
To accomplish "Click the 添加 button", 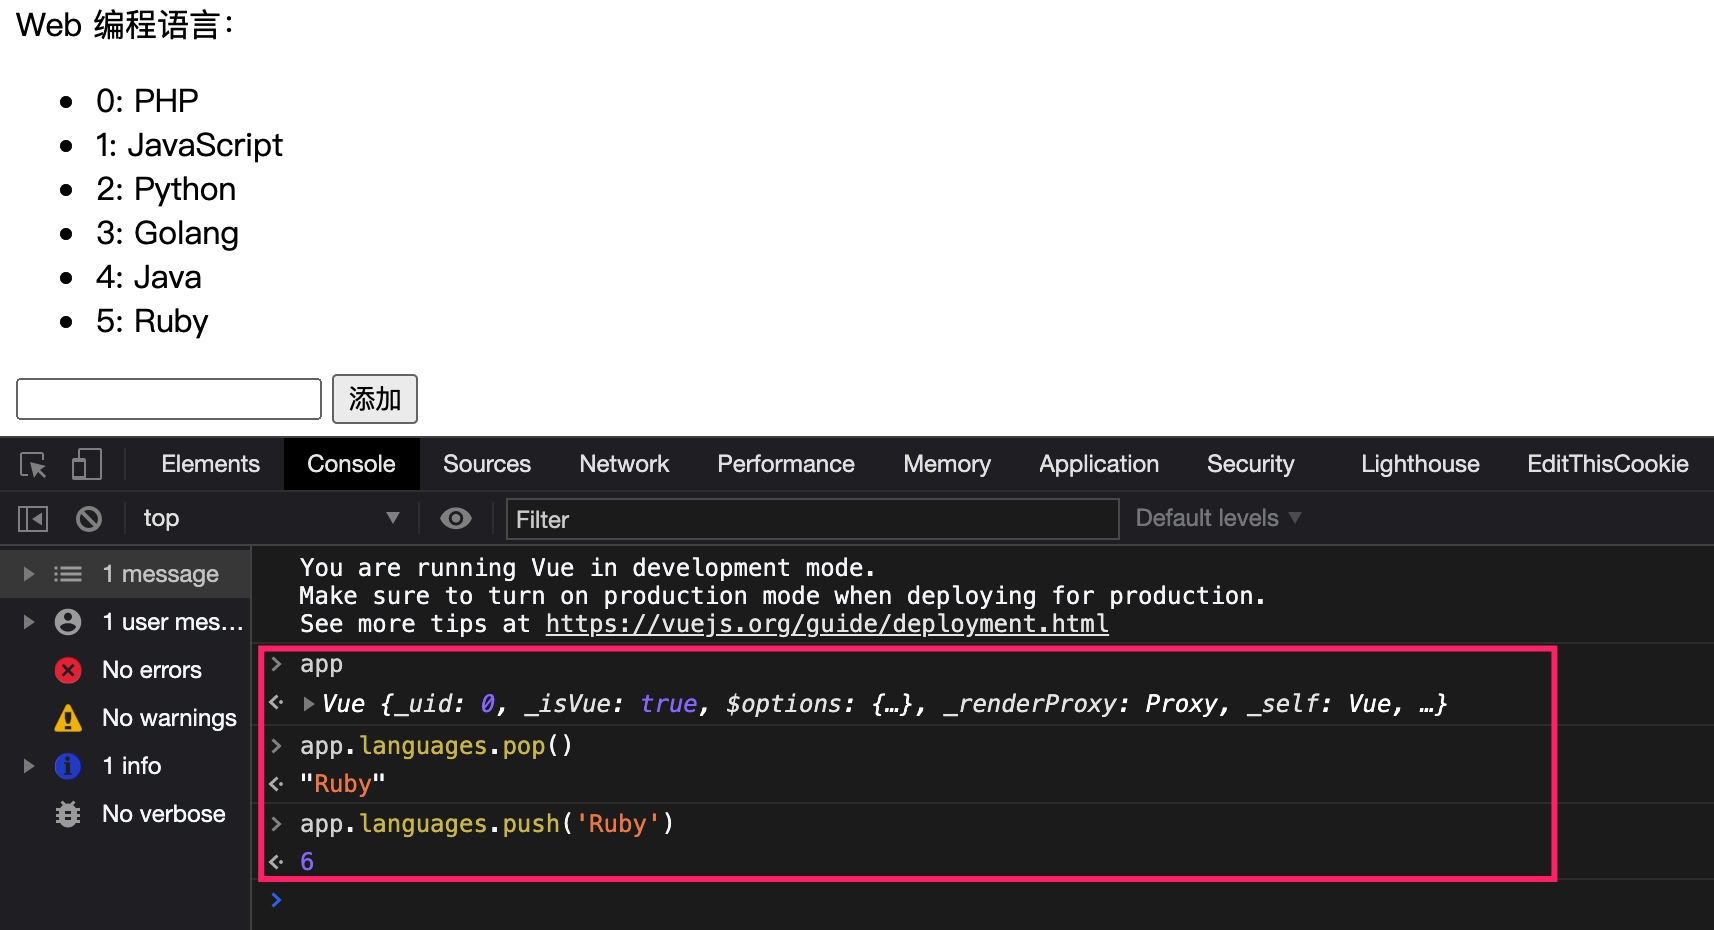I will (x=374, y=399).
